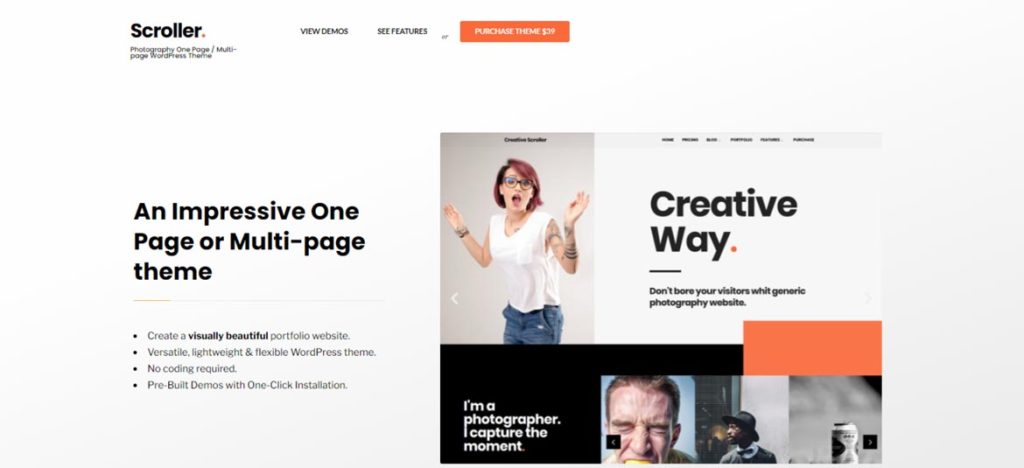1024x468 pixels.
Task: Click the orange color block in the preview
Action: click(x=812, y=348)
